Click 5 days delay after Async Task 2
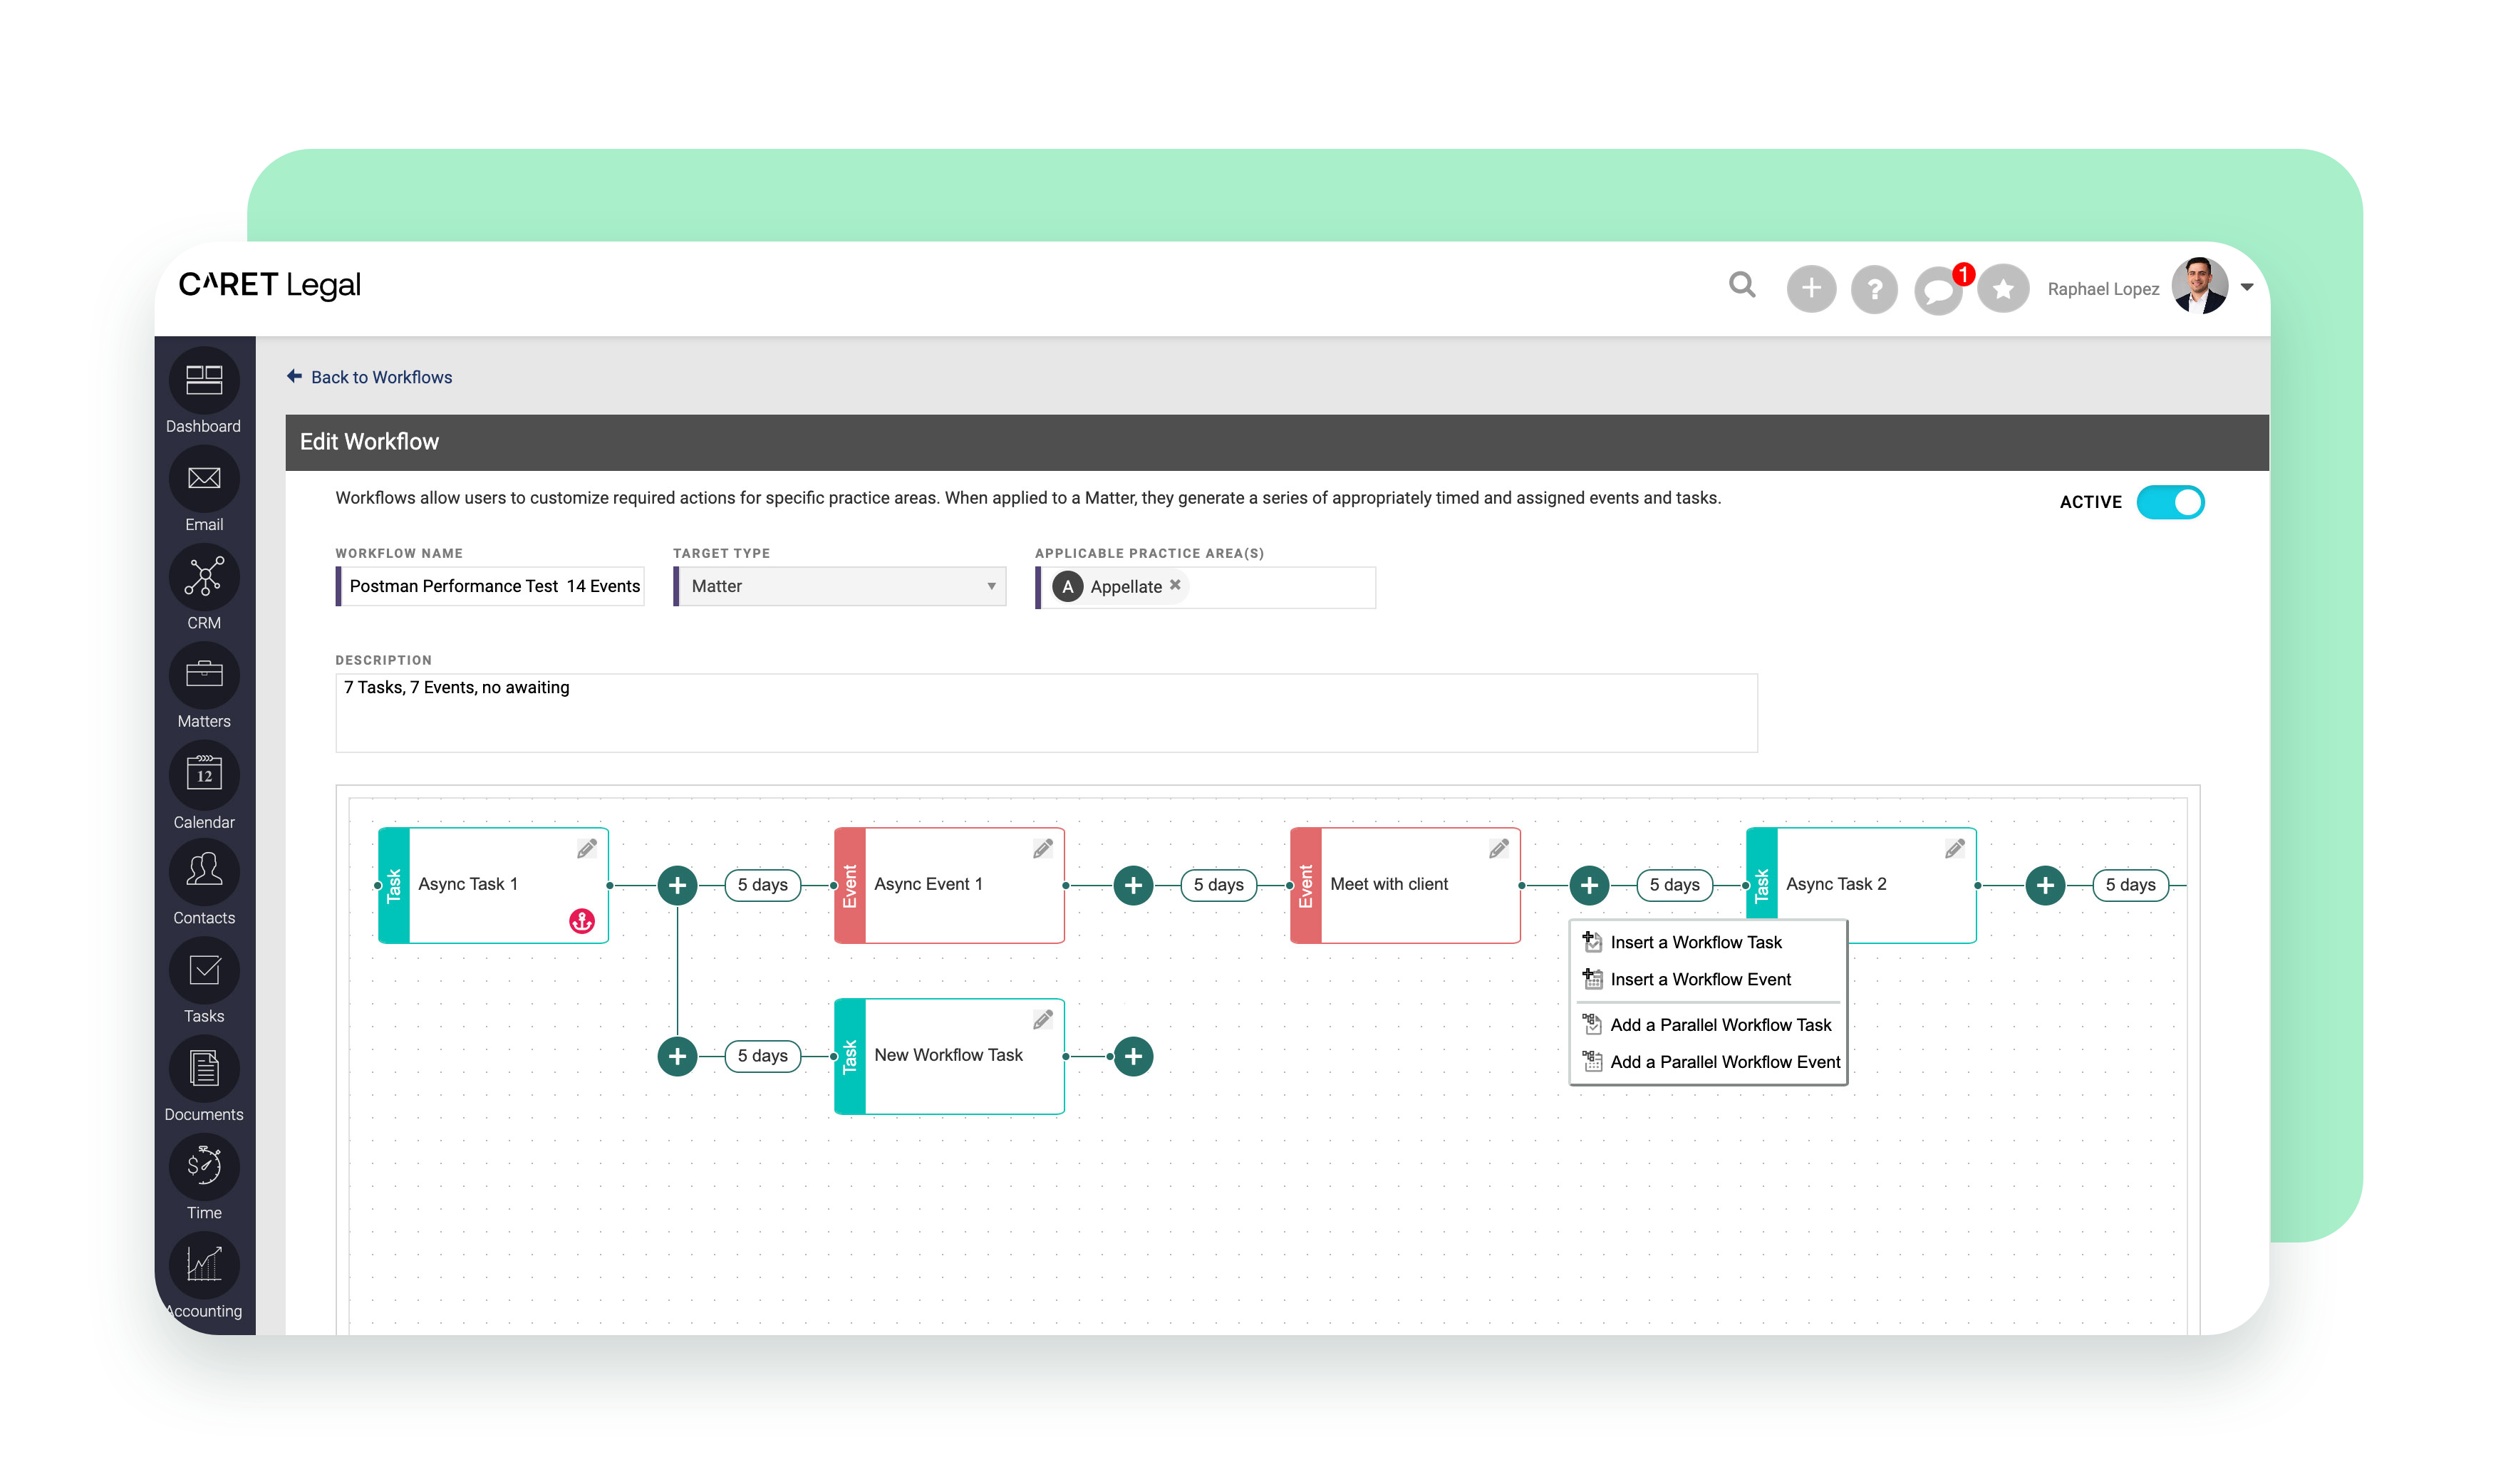The width and height of the screenshot is (2518, 1484). (2131, 885)
